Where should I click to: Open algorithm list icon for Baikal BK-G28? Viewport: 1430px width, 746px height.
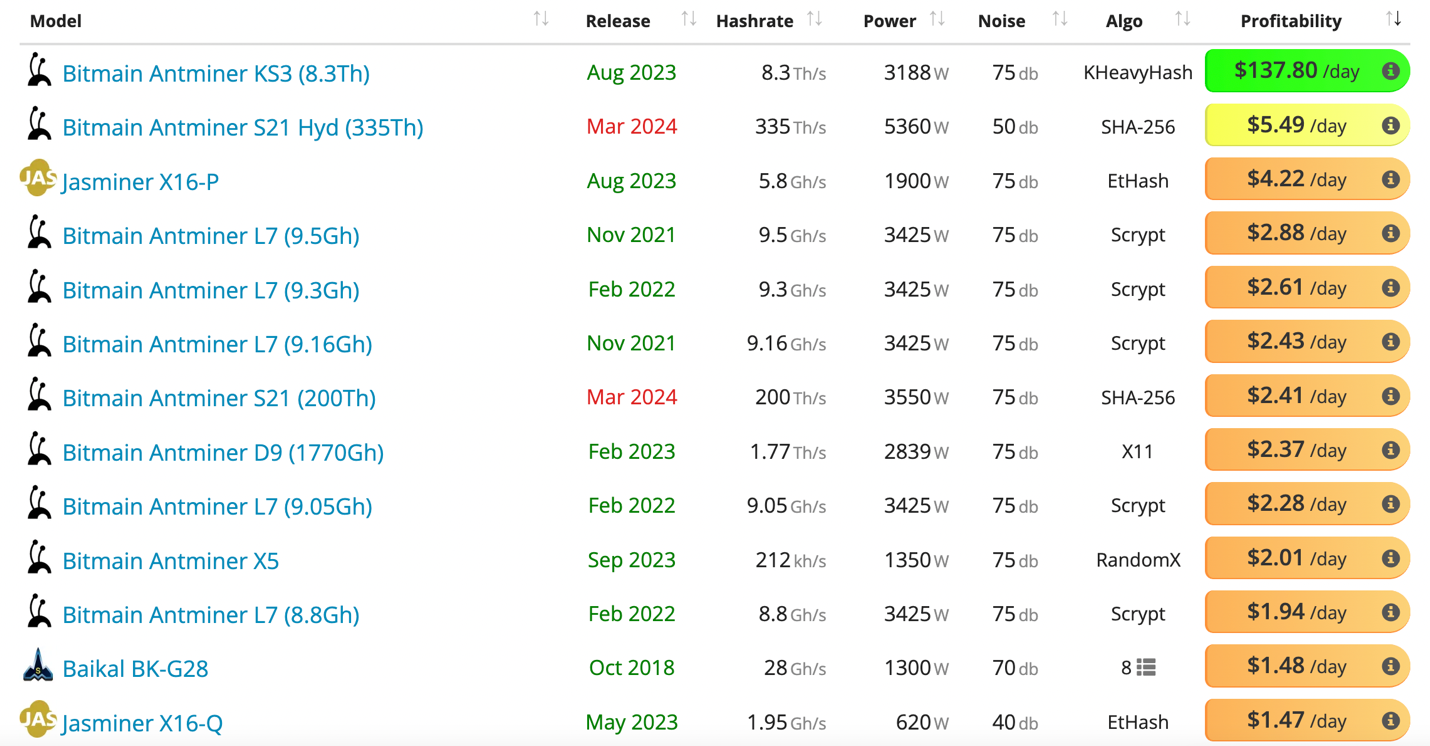[x=1146, y=668]
